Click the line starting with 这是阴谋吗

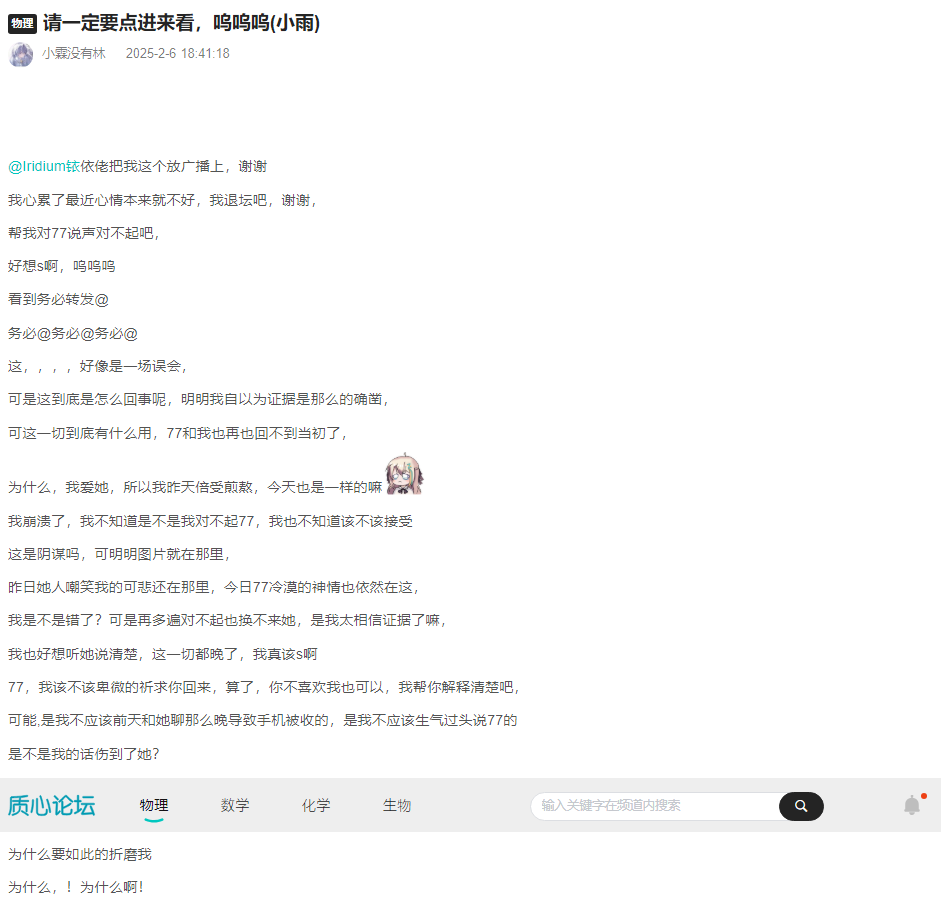[x=119, y=553]
